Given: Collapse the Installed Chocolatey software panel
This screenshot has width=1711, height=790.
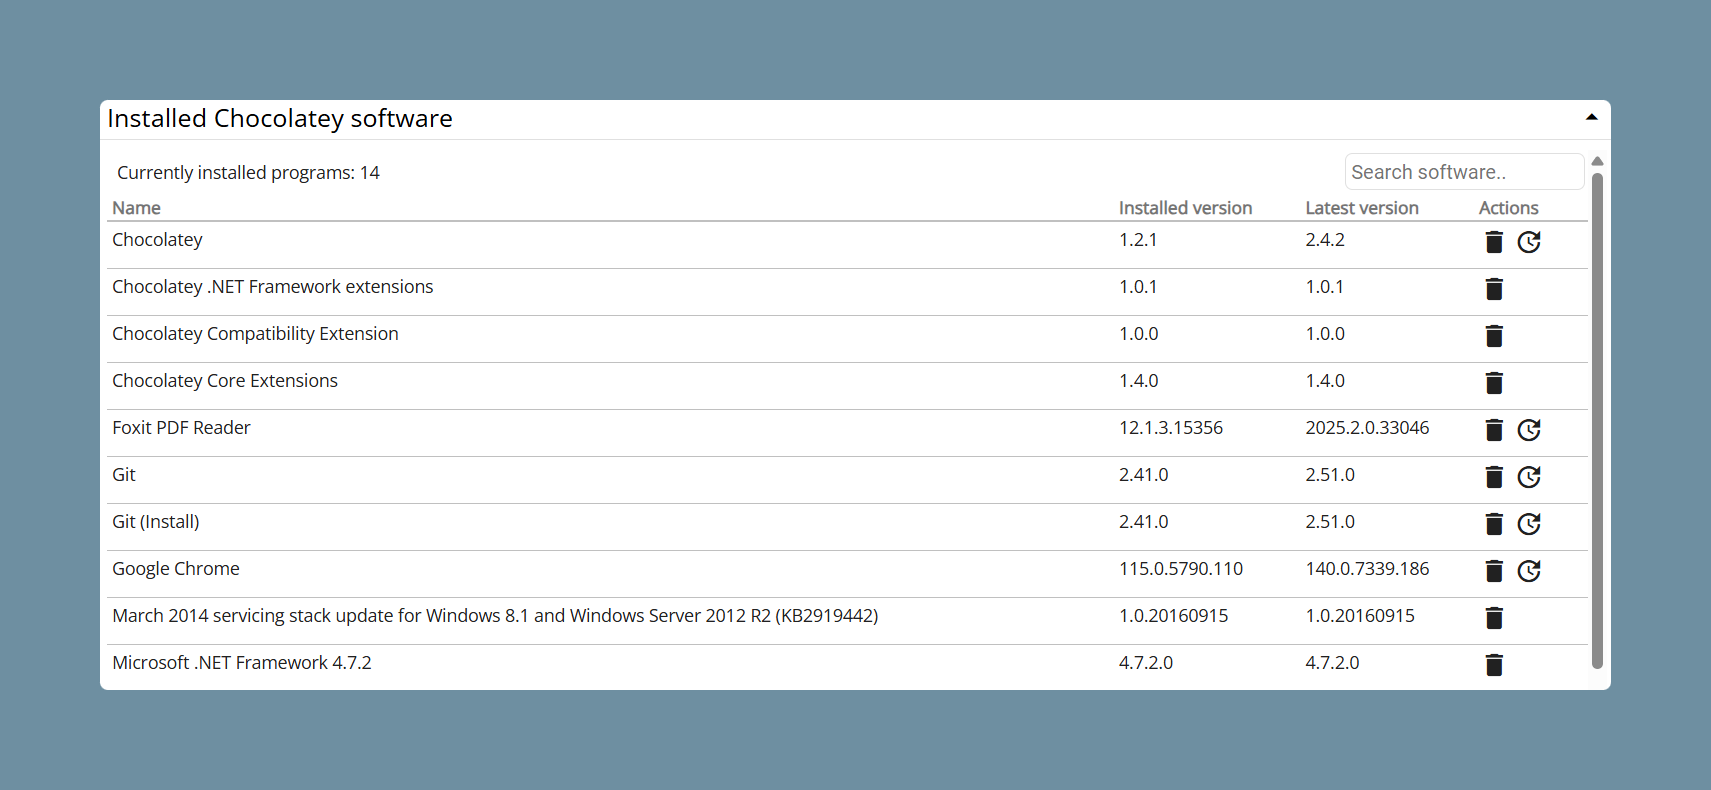Looking at the screenshot, I should coord(1591,118).
